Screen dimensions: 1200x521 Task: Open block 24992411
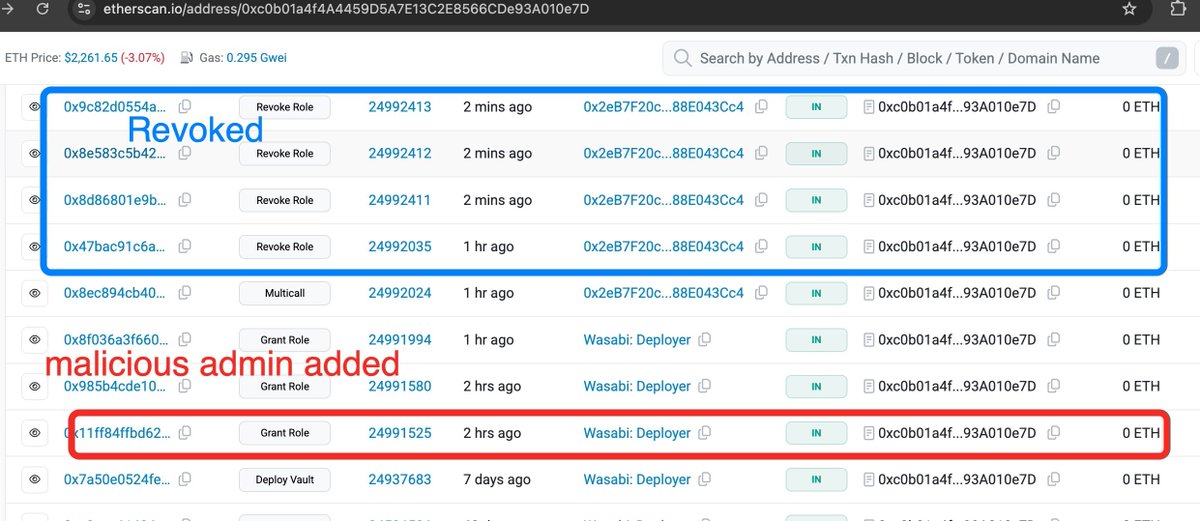tap(400, 200)
